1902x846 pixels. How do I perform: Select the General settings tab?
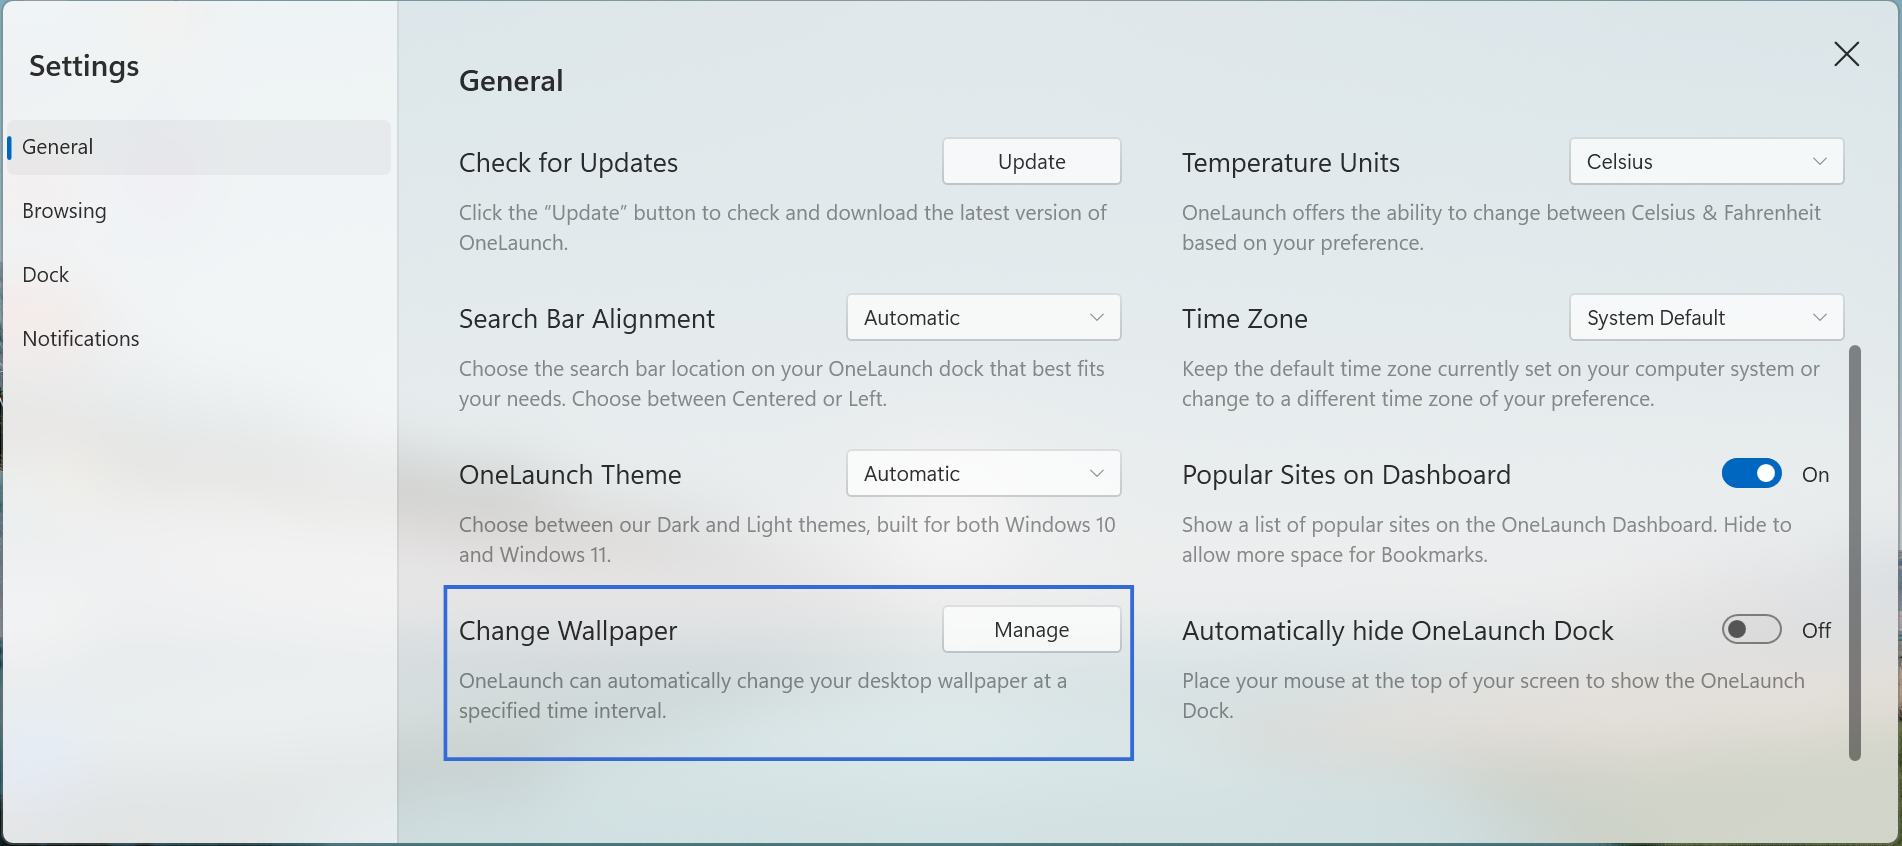57,146
